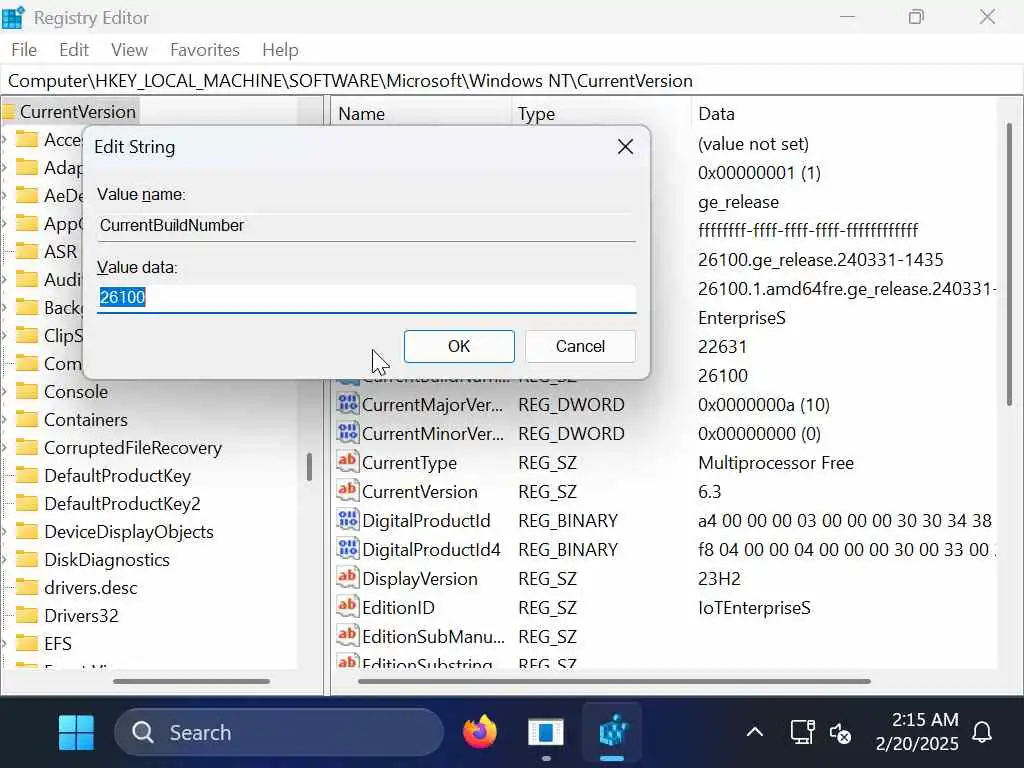
Task: Close the Edit String dialog
Action: click(625, 146)
